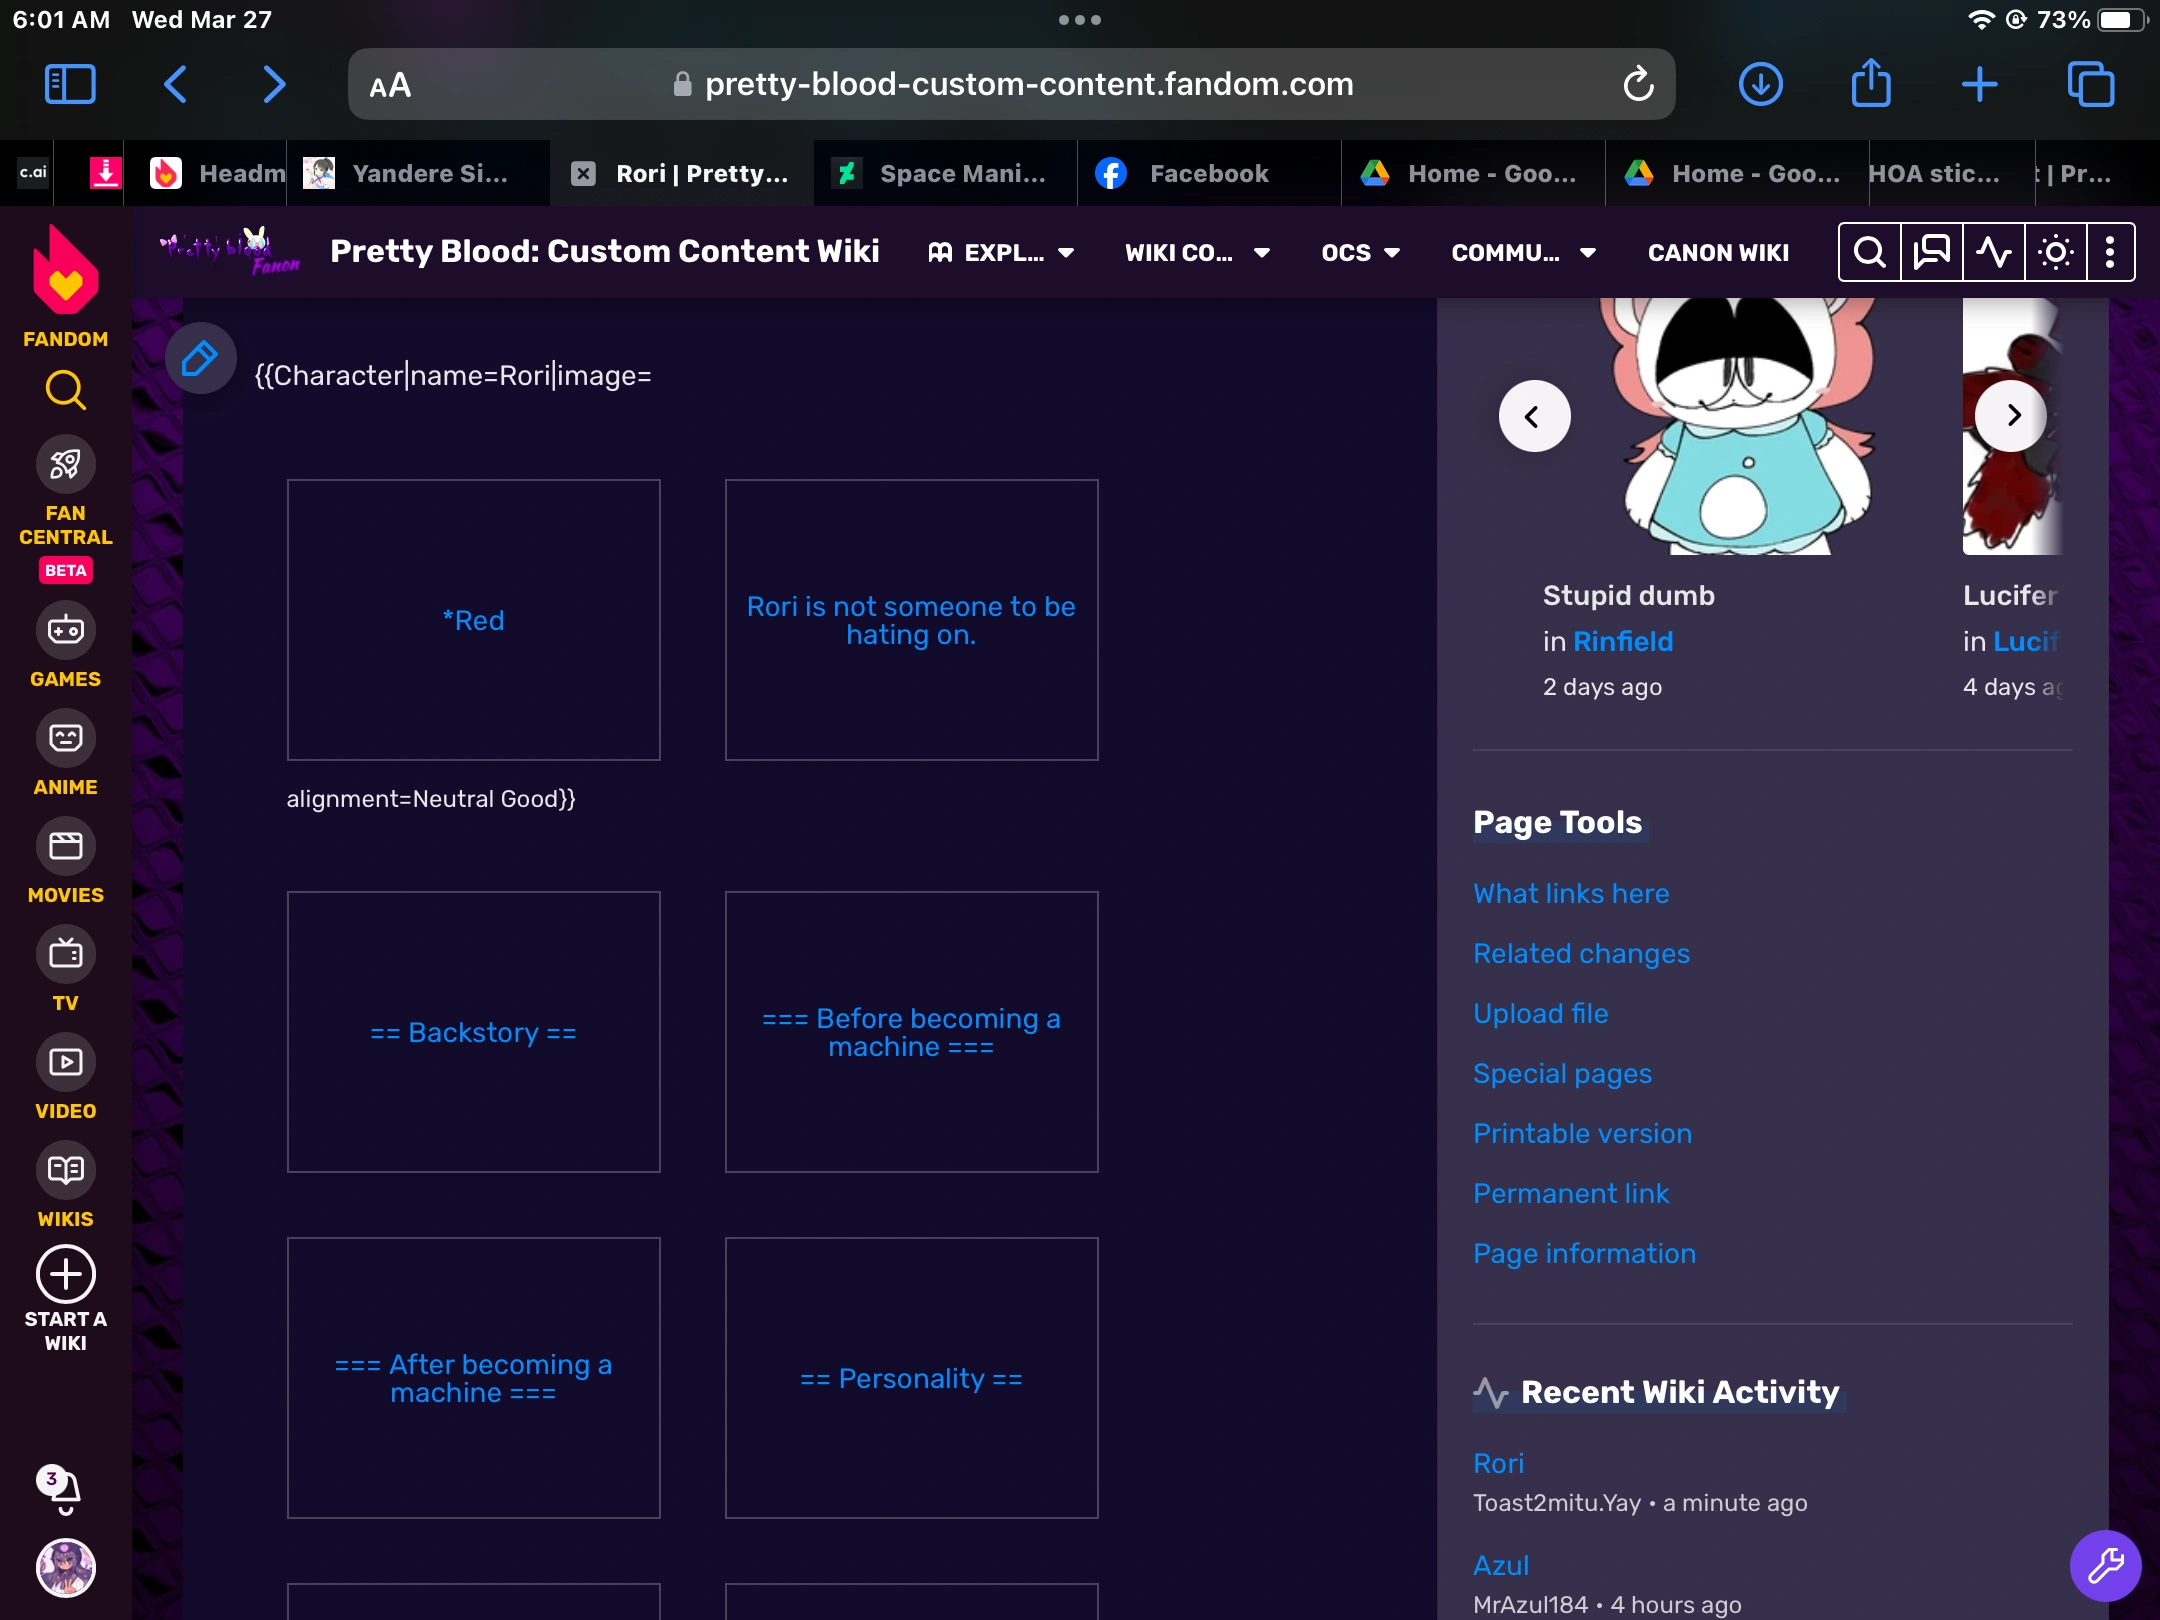This screenshot has height=1620, width=2160.
Task: Toggle Safari sidebar panel
Action: click(70, 84)
